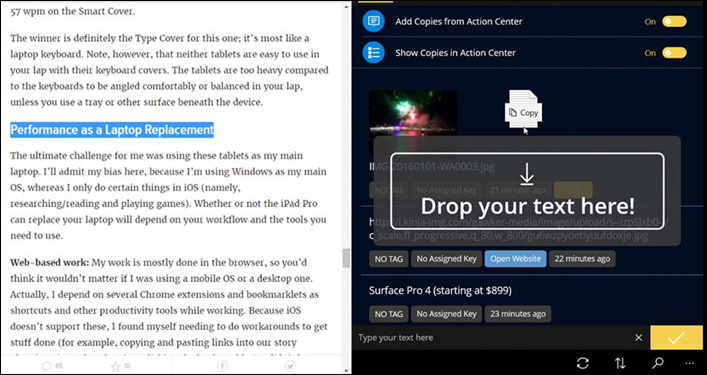Screen dimensions: 707x375
Task: Click the Facebook share icon below the article
Action: [222, 366]
